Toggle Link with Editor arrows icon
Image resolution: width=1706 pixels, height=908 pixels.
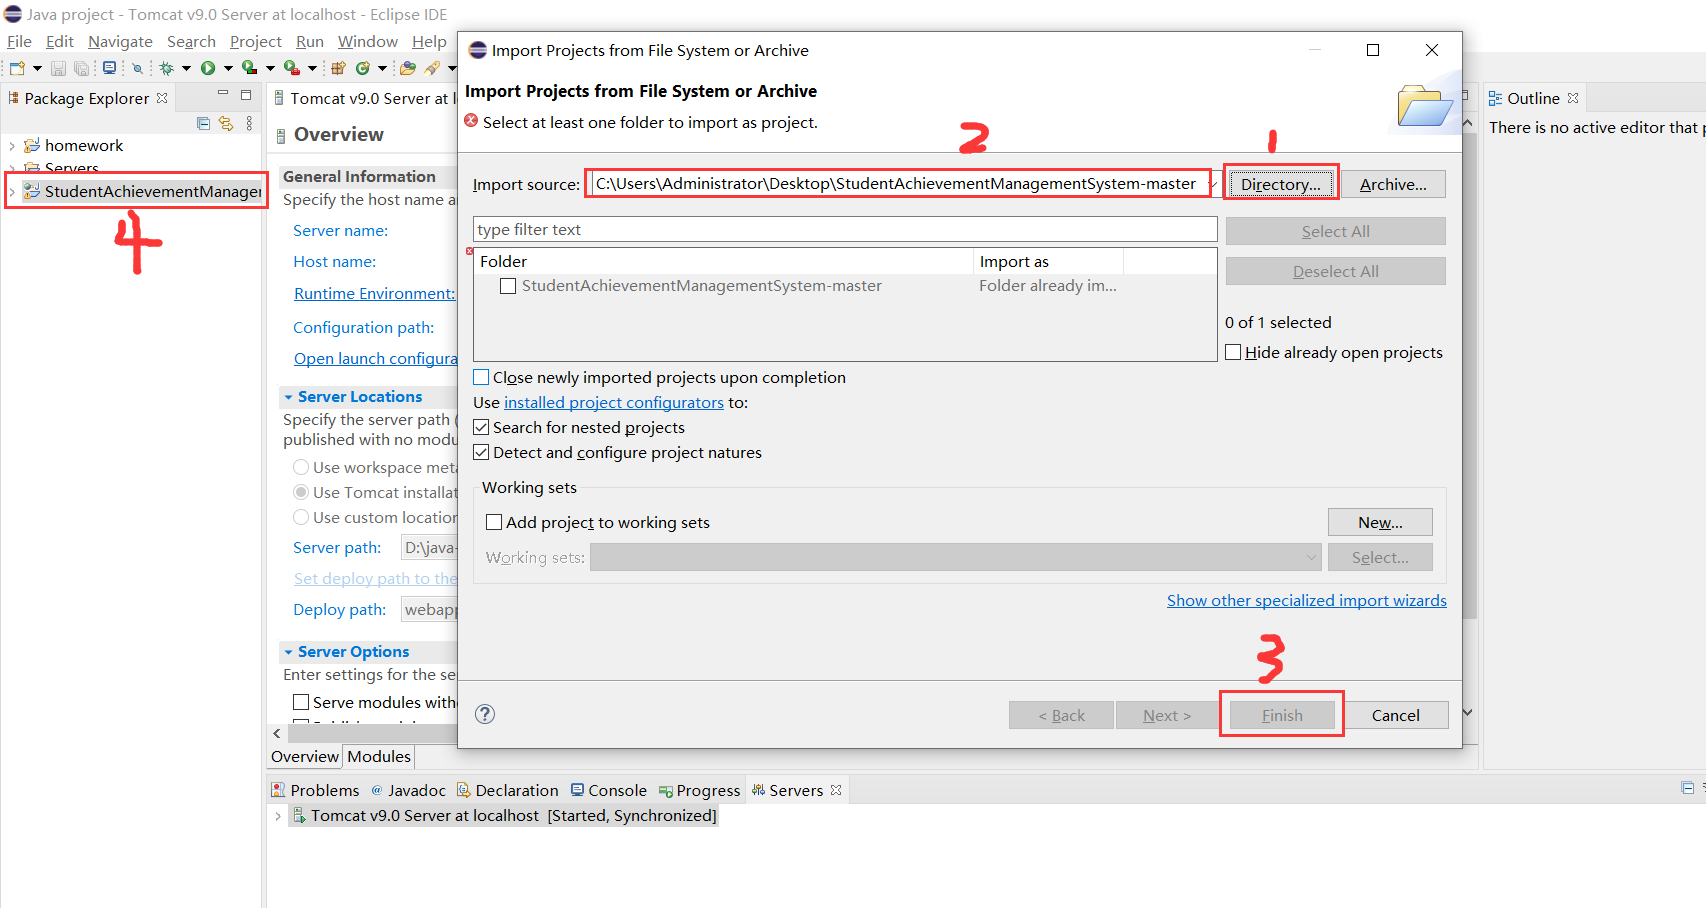tap(226, 123)
